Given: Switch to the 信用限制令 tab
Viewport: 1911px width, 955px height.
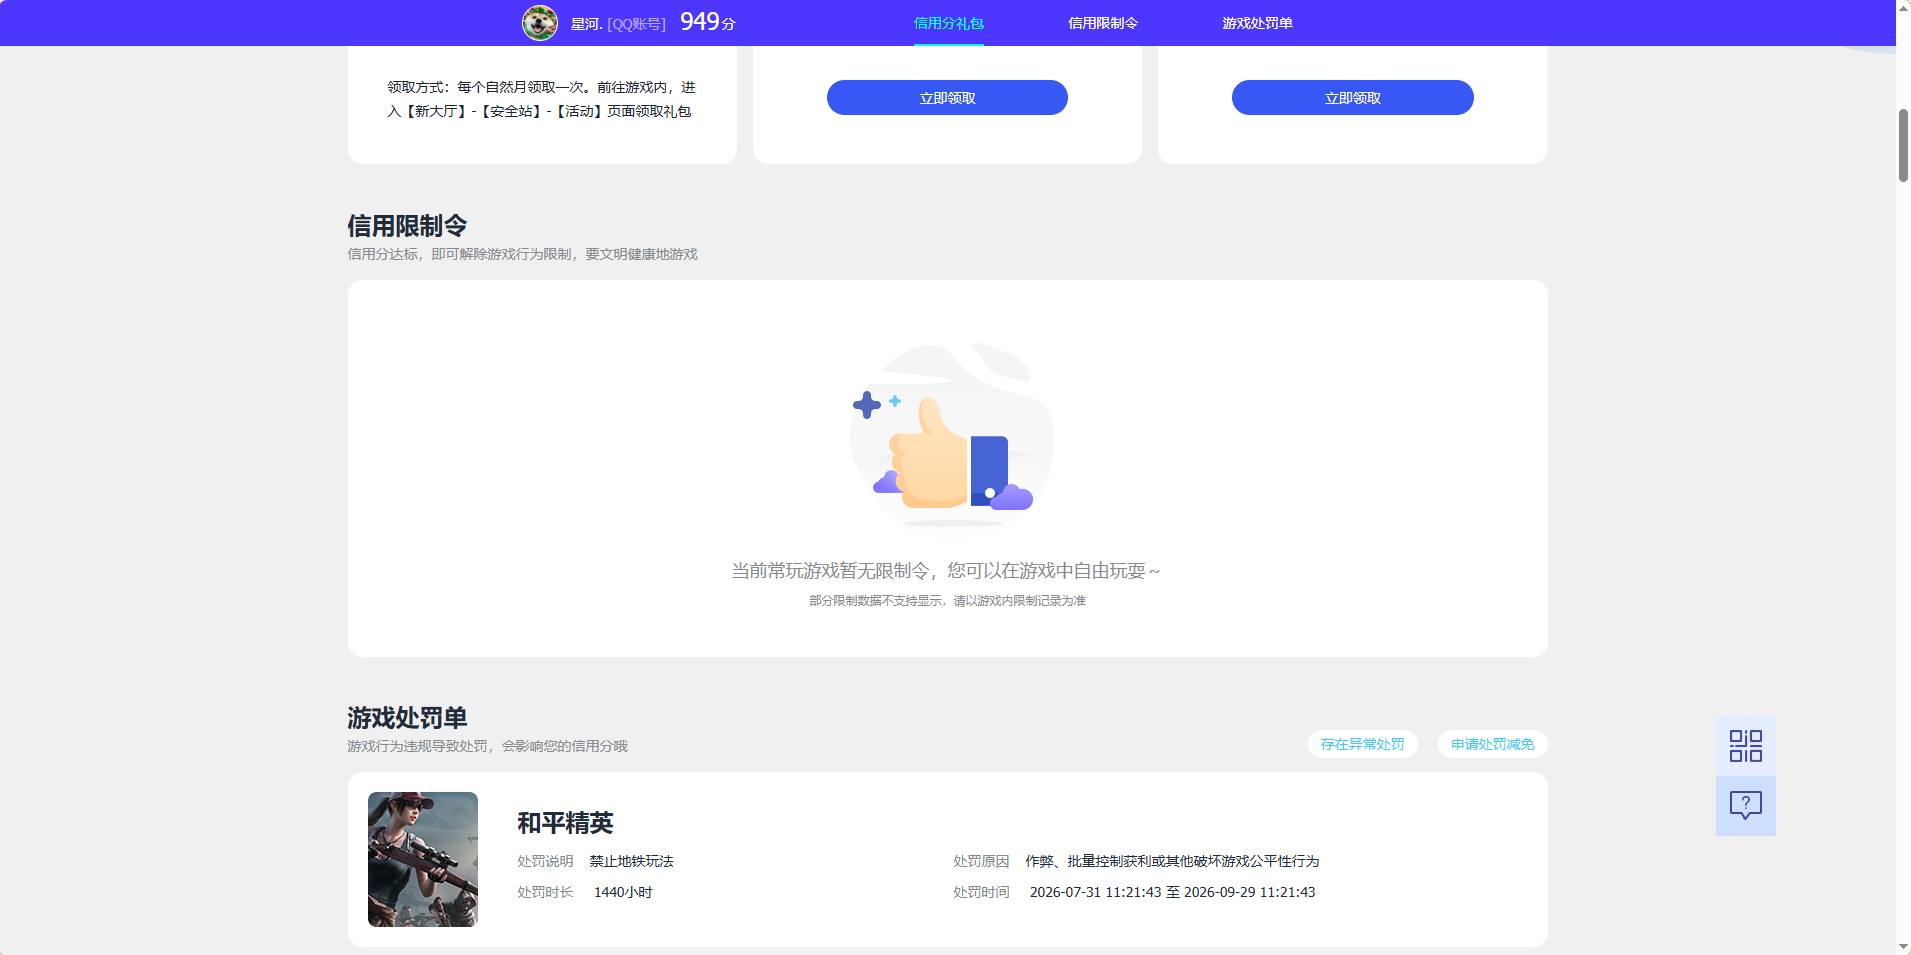Looking at the screenshot, I should tap(1102, 23).
